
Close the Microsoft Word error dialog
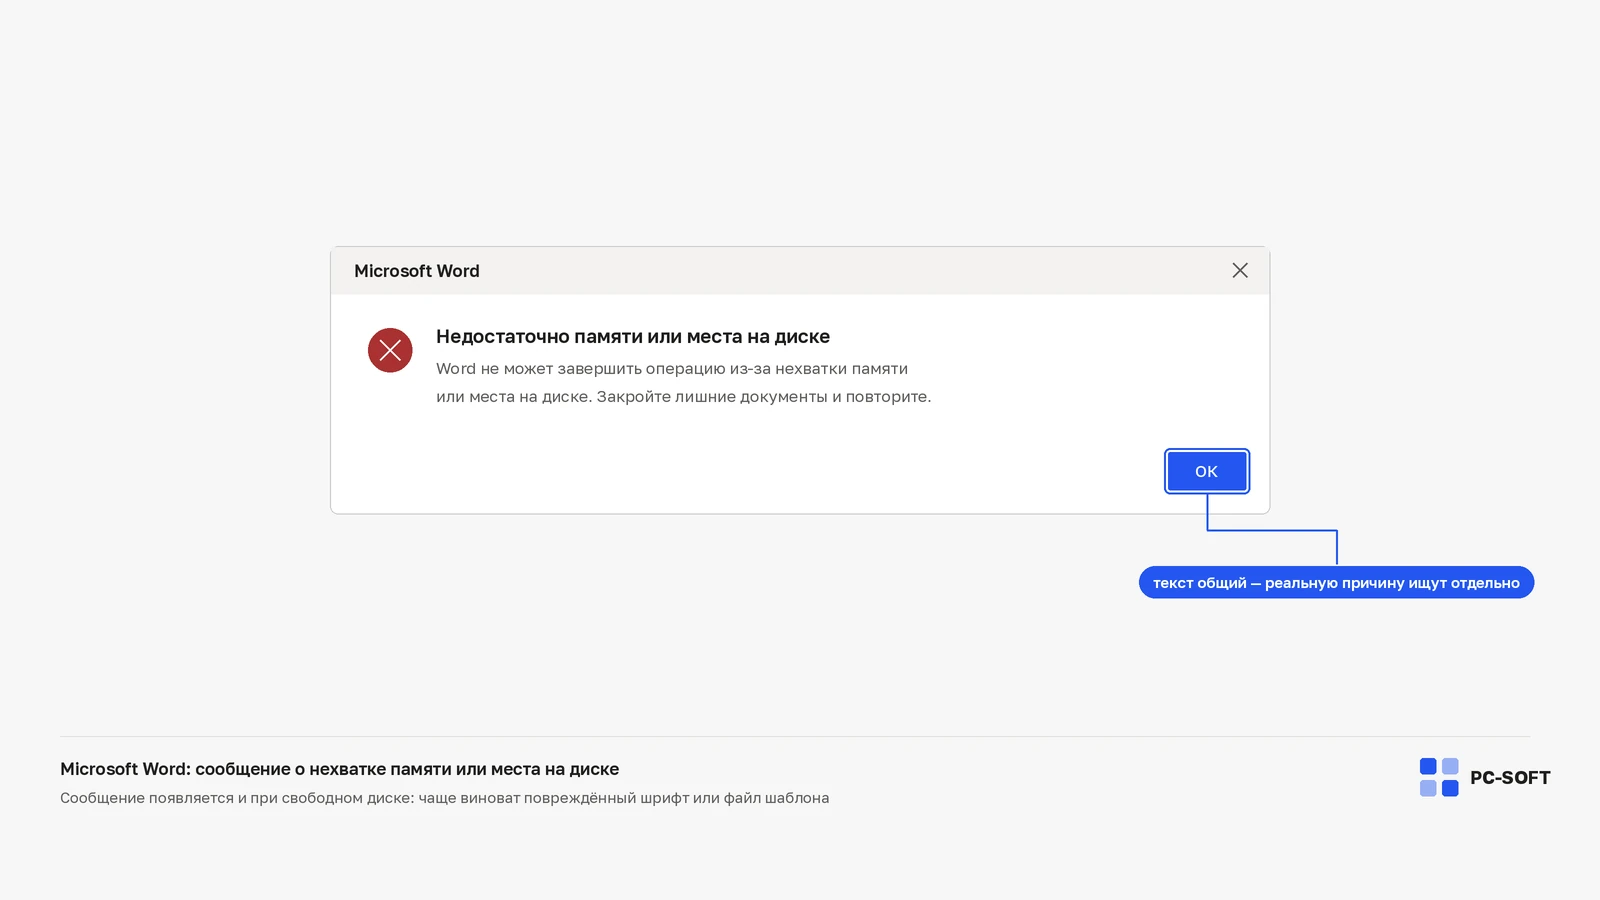[1240, 270]
